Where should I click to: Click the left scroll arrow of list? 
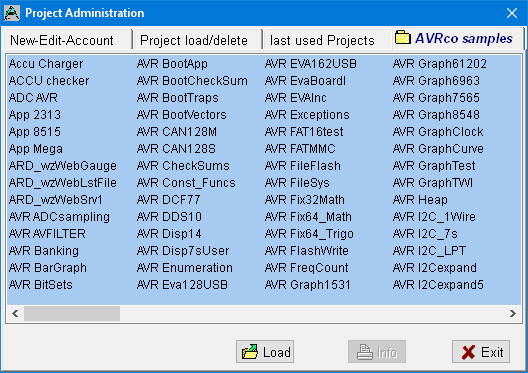pyautogui.click(x=15, y=313)
